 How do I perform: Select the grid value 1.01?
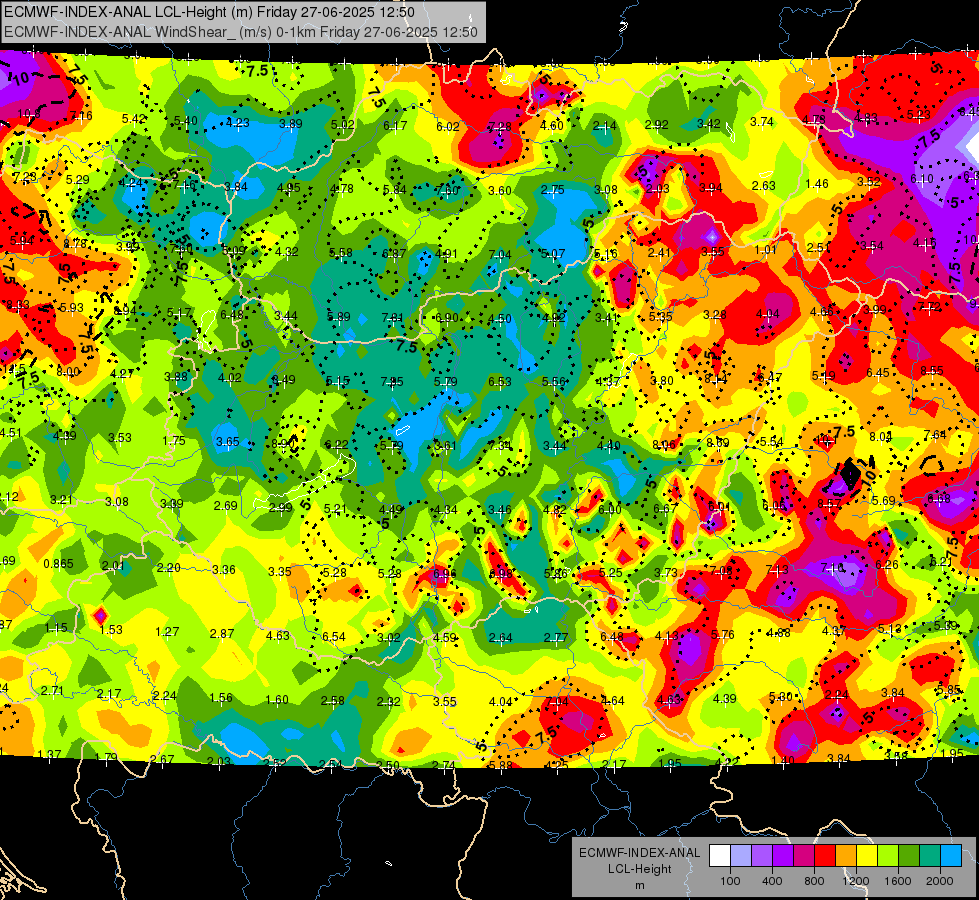tap(765, 250)
